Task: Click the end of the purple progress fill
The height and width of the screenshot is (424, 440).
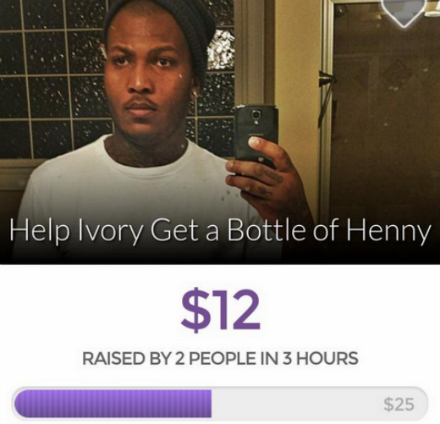Action: click(209, 403)
